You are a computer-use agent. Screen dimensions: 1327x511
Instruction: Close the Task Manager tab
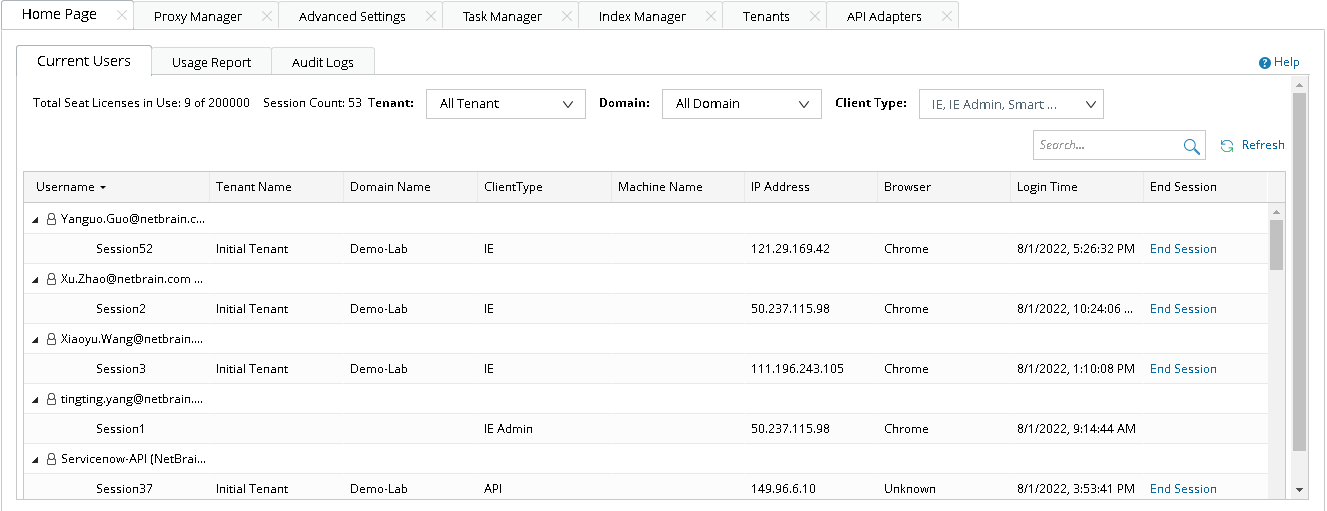tap(567, 17)
